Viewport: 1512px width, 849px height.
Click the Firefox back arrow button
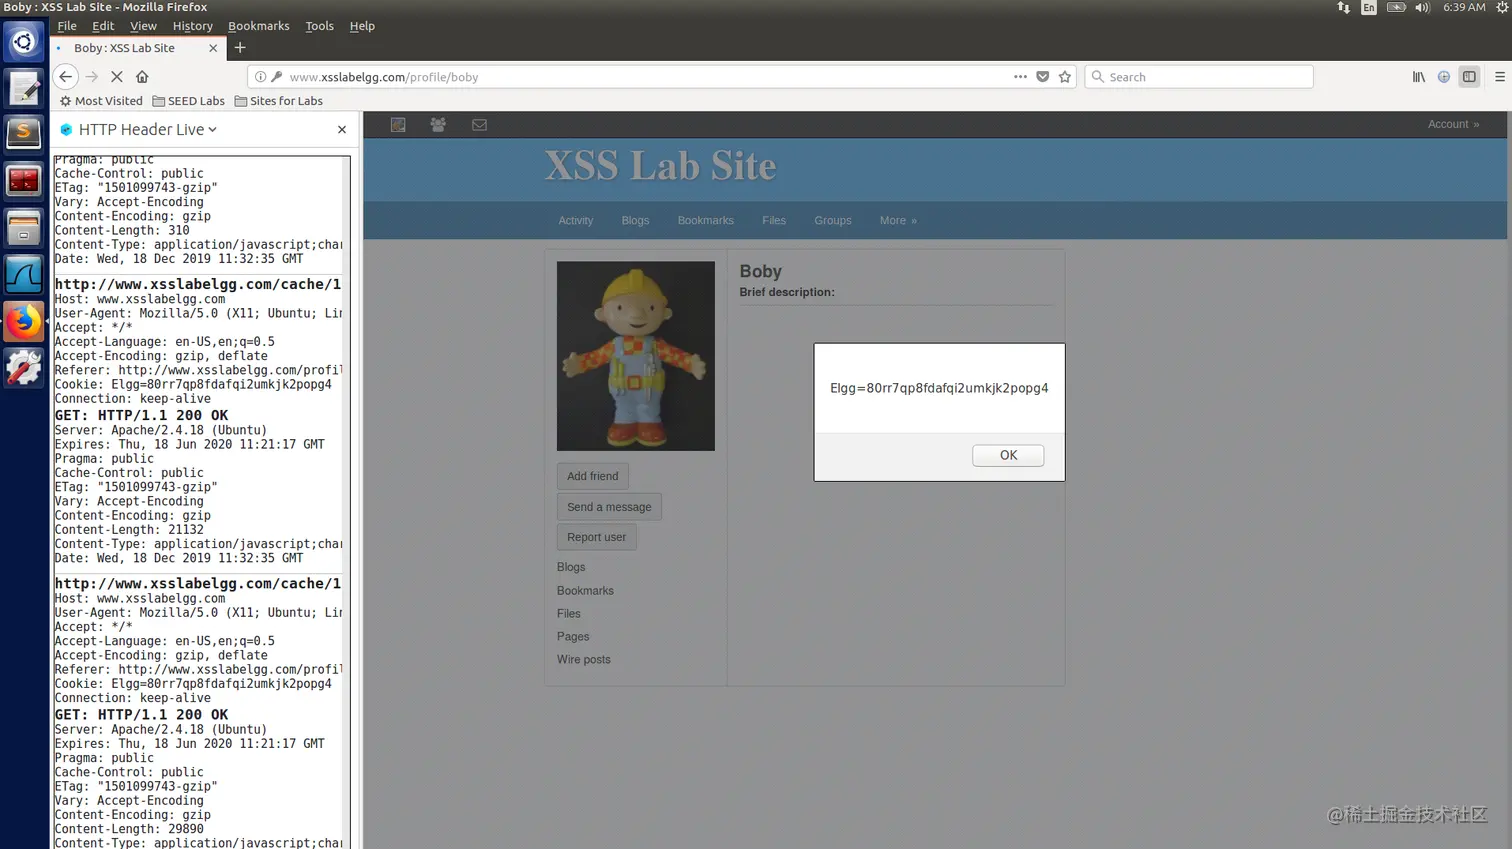(66, 77)
